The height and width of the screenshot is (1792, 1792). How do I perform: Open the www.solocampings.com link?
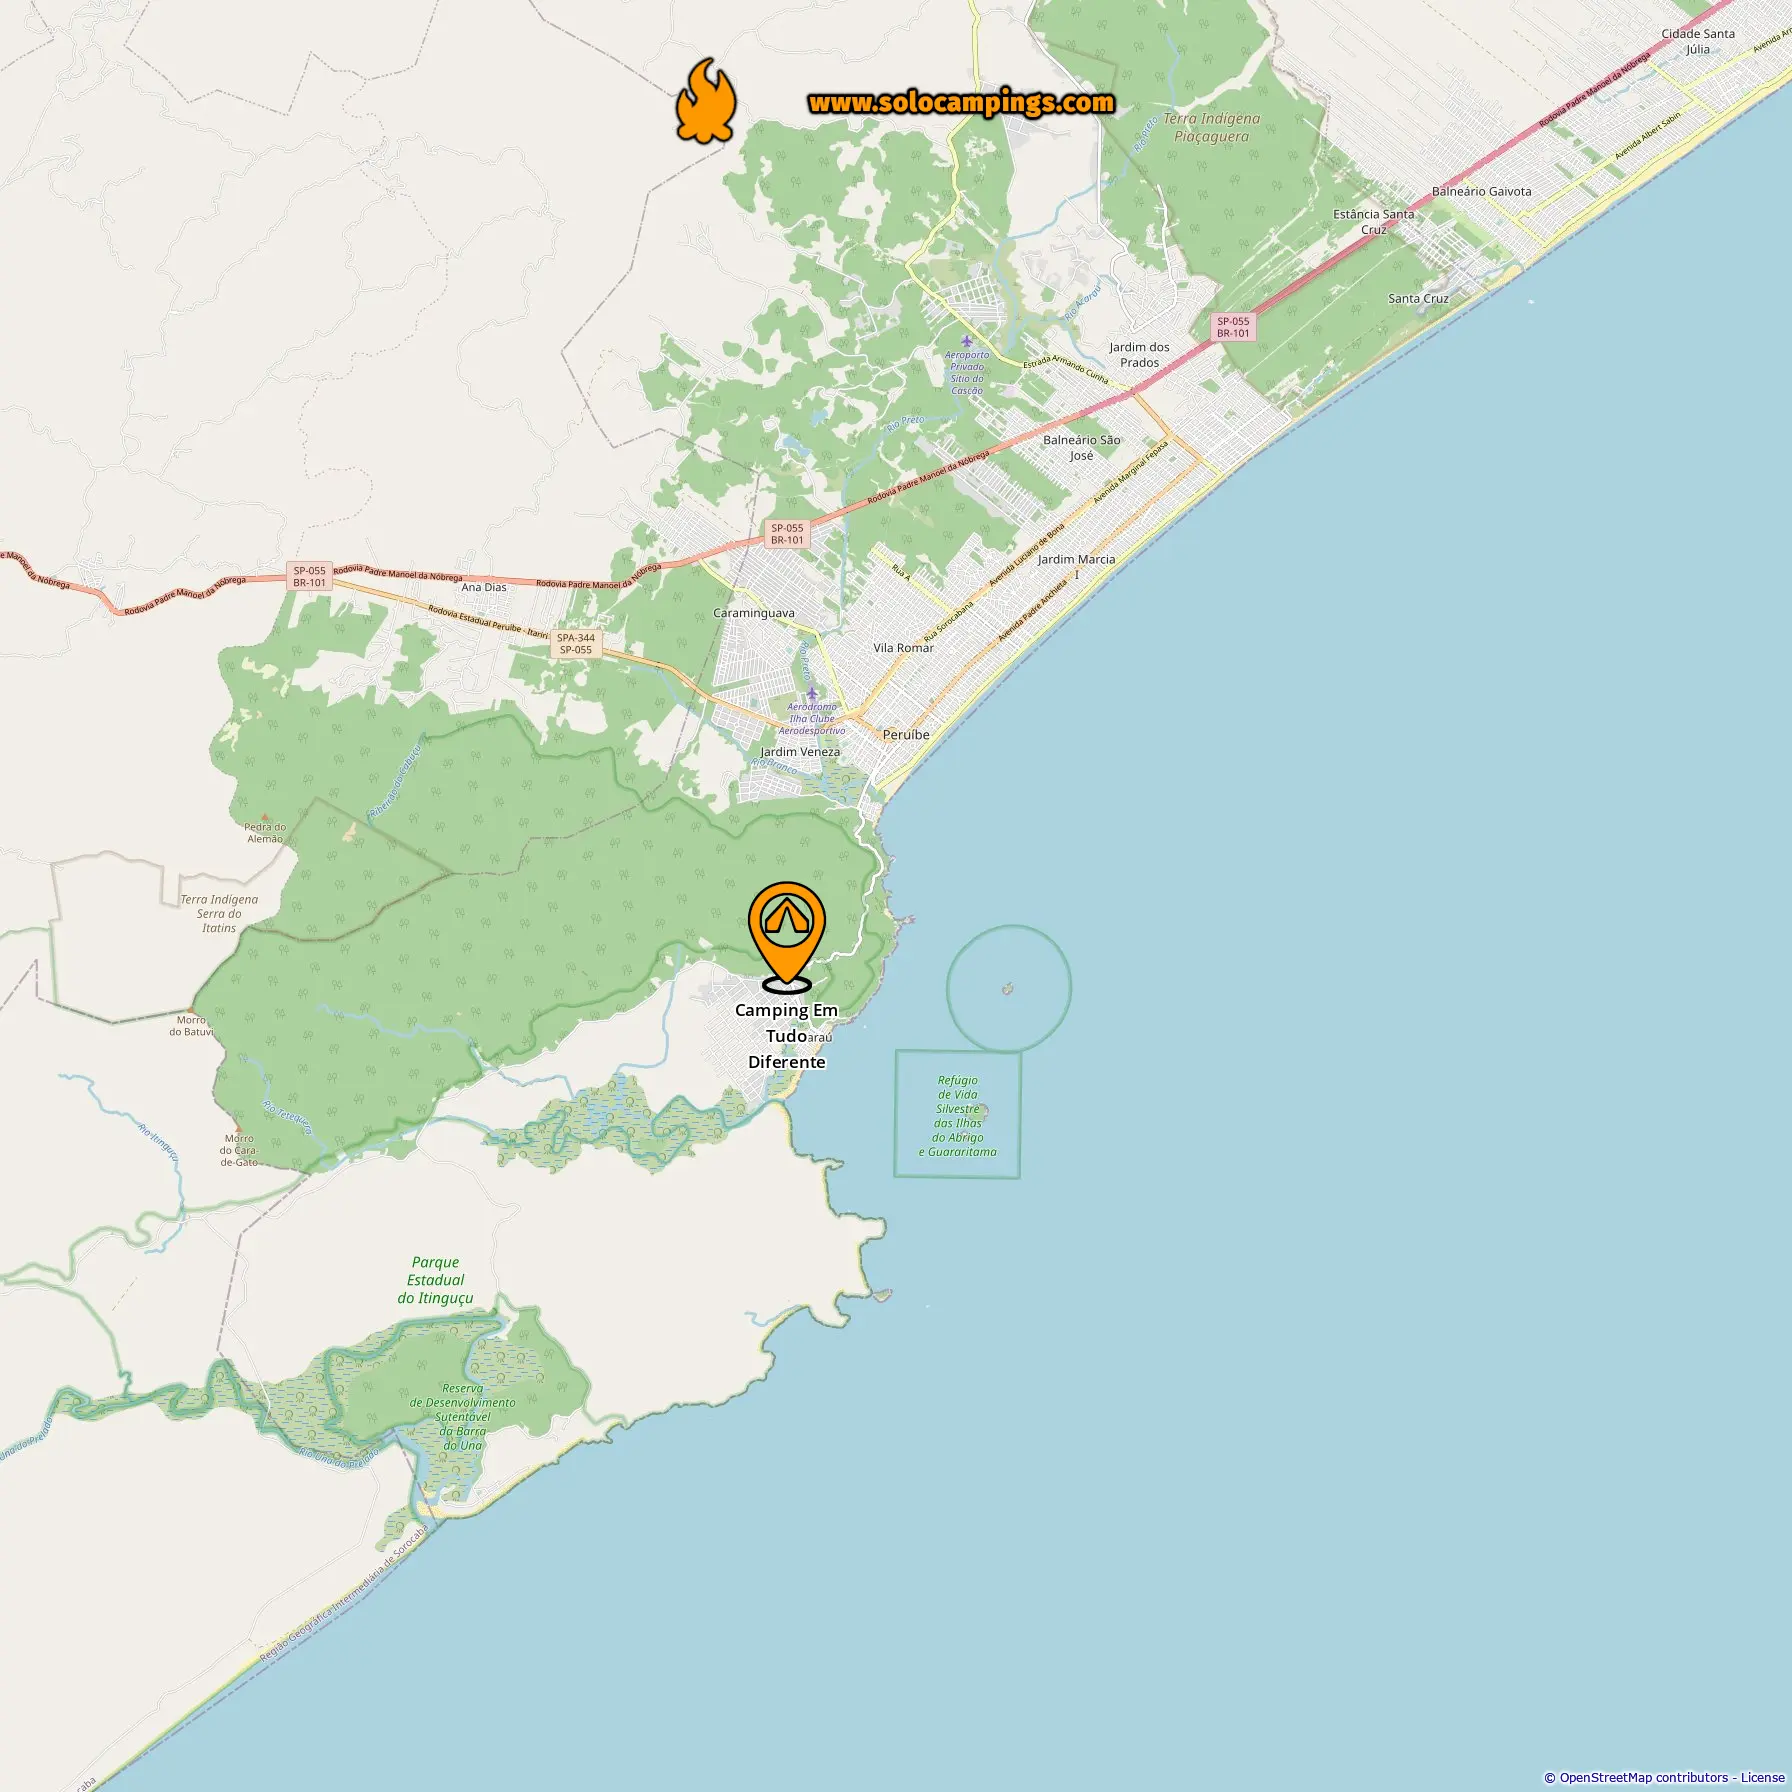coord(961,103)
